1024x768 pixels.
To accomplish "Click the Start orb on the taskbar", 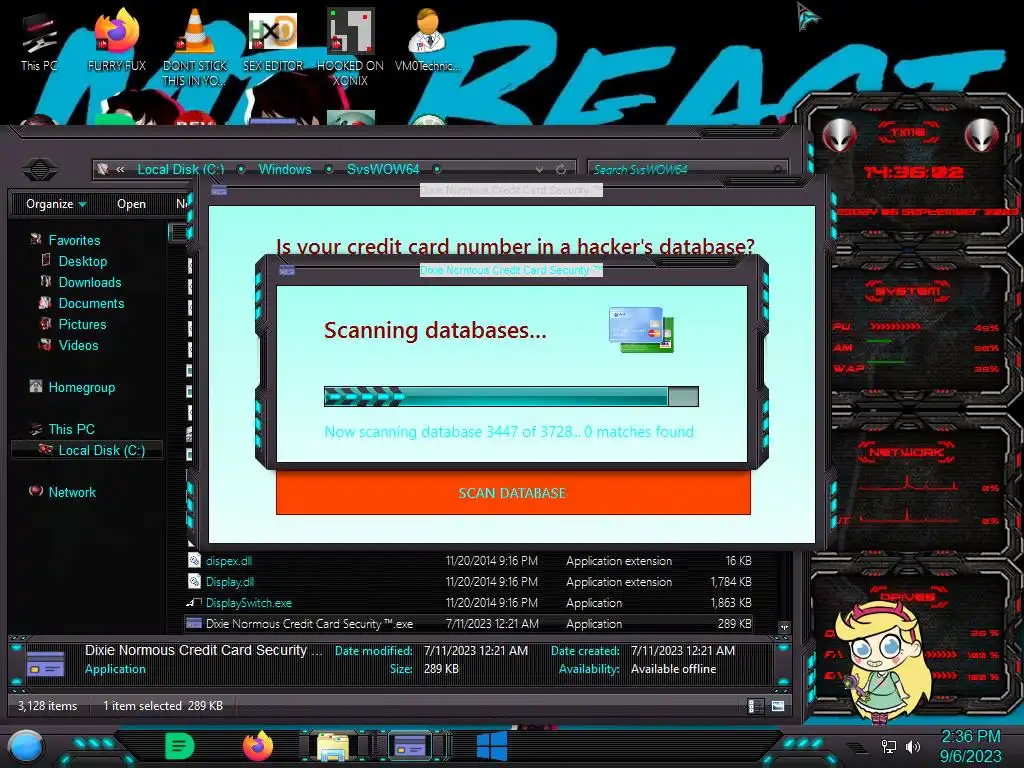I will coord(25,746).
